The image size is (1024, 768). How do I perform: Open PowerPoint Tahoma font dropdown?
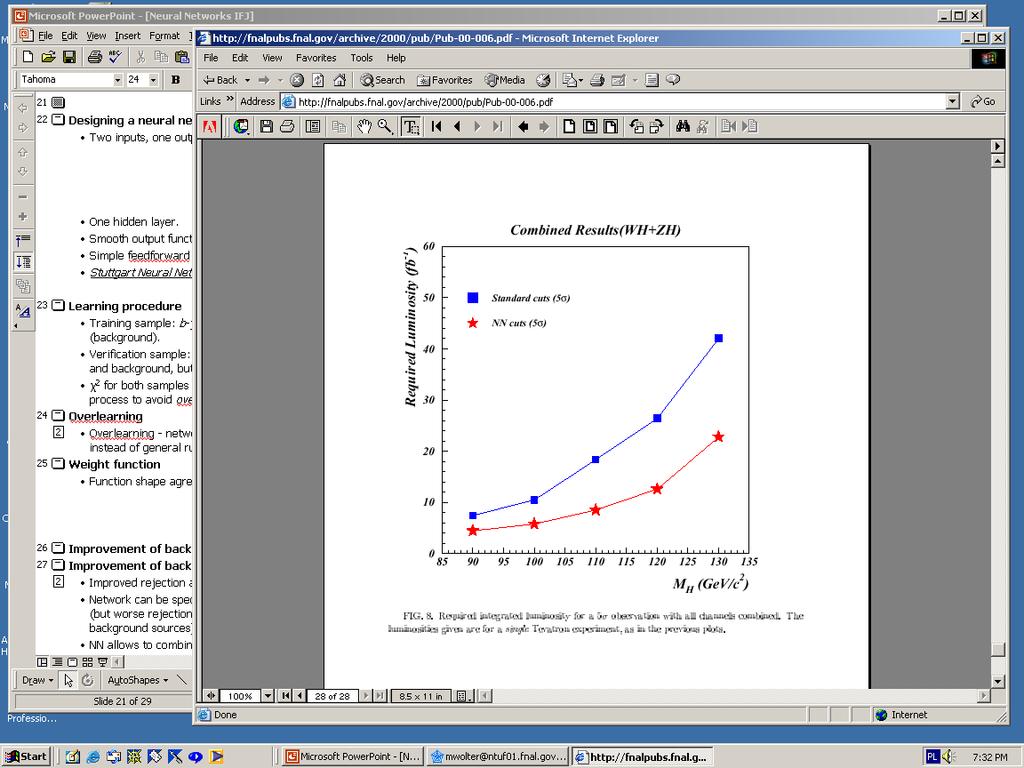point(118,80)
